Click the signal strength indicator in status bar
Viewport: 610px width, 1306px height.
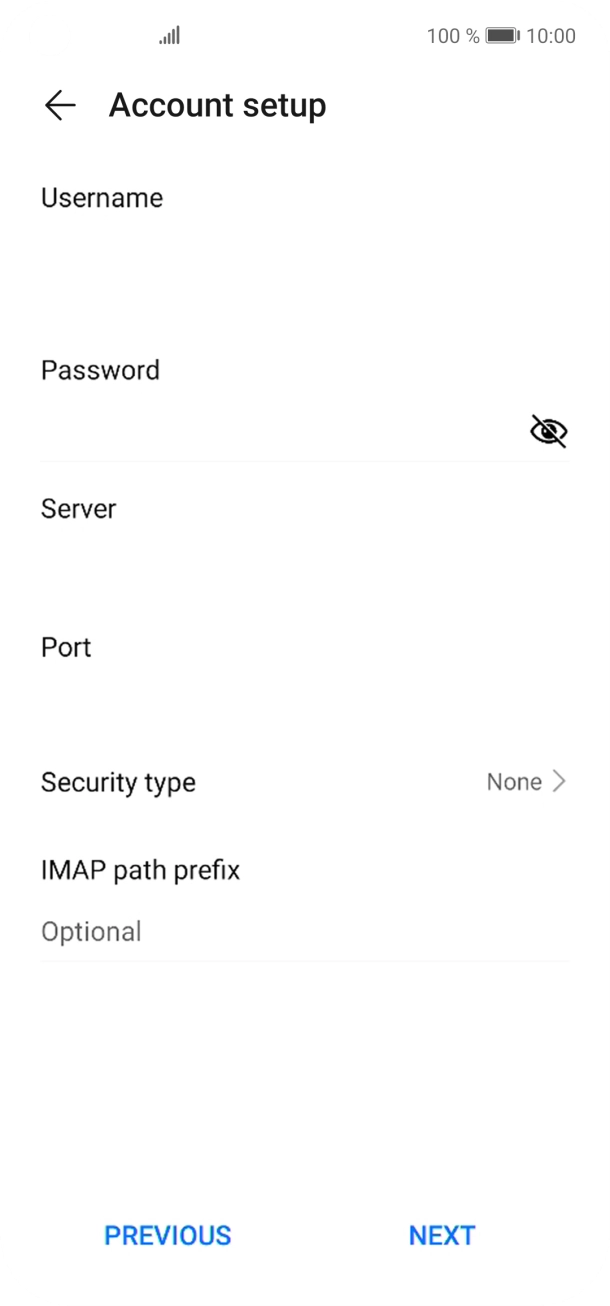(x=168, y=35)
